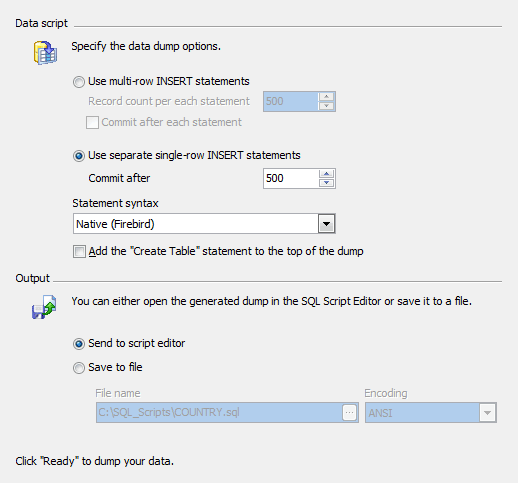
Task: Click the Native (Firebird) combo box
Action: tap(204, 224)
